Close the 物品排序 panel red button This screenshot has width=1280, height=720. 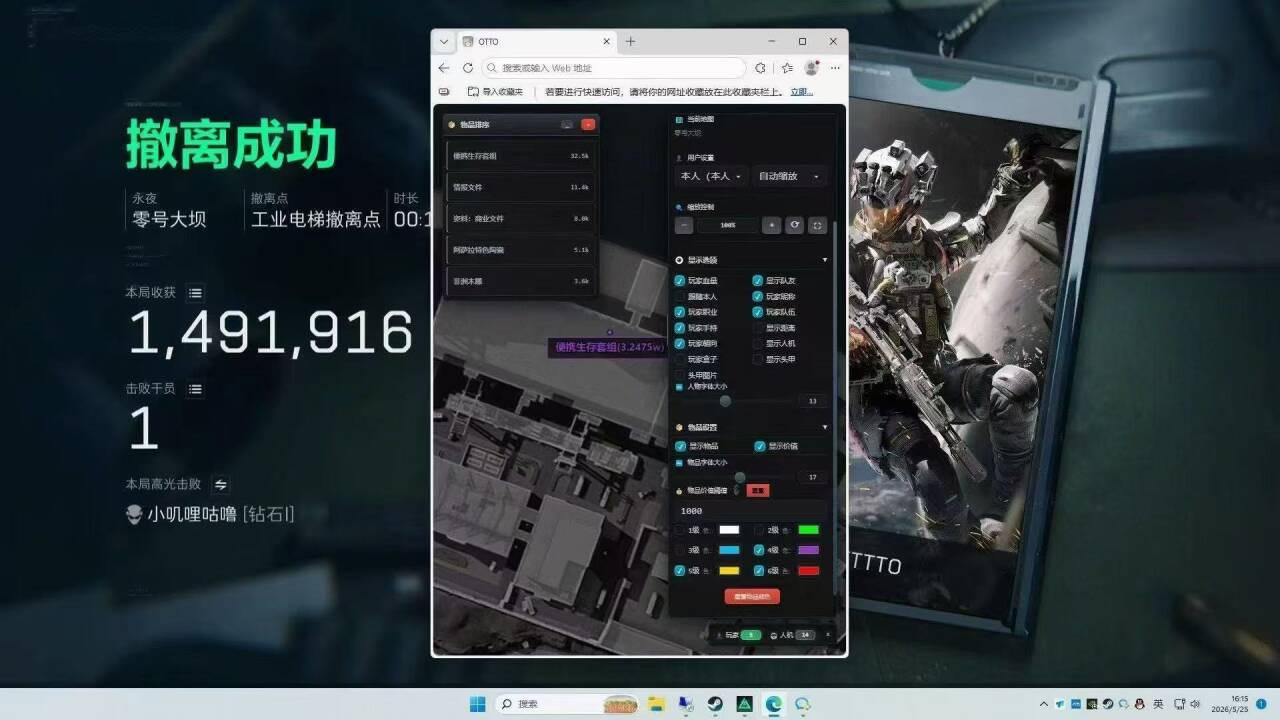coord(588,125)
